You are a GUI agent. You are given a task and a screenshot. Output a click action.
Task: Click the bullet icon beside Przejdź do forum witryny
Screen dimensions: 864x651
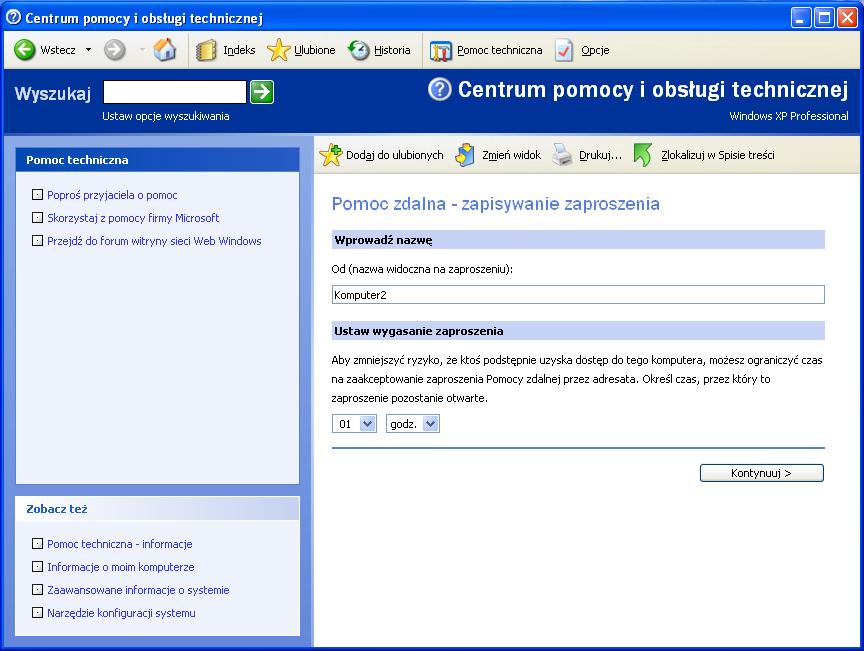pos(37,241)
